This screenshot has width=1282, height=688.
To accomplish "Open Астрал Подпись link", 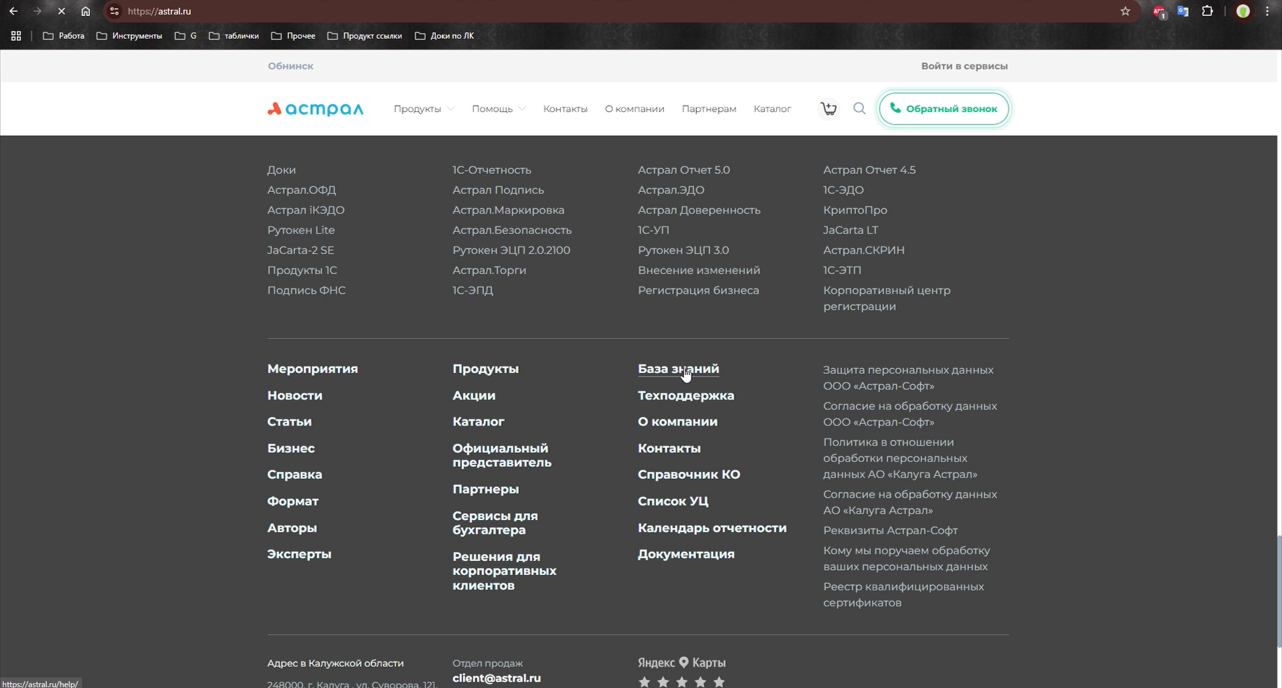I will (x=498, y=190).
